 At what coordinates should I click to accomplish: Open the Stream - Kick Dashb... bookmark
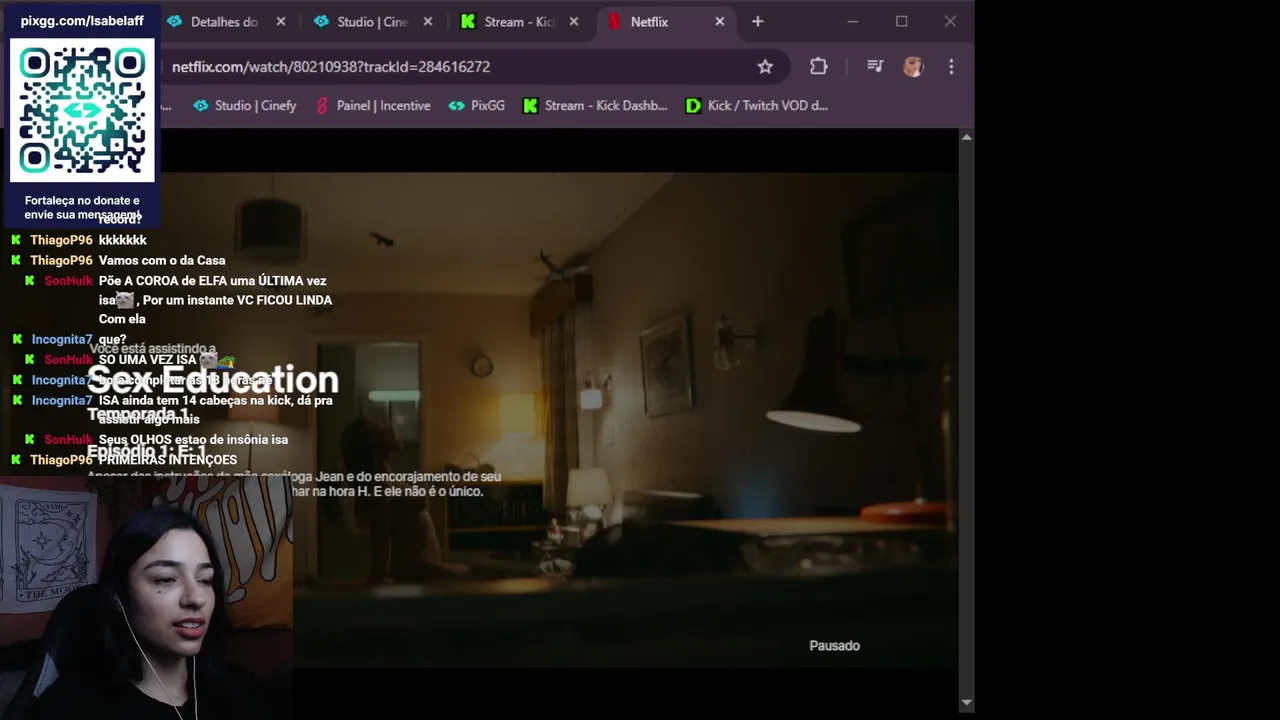click(595, 106)
